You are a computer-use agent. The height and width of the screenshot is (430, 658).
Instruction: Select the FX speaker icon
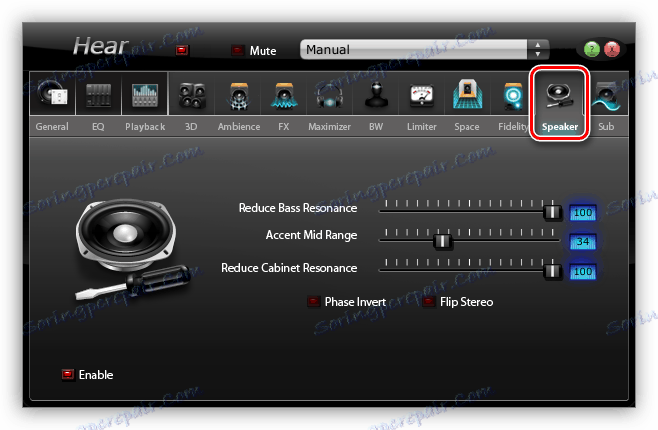pyautogui.click(x=284, y=95)
